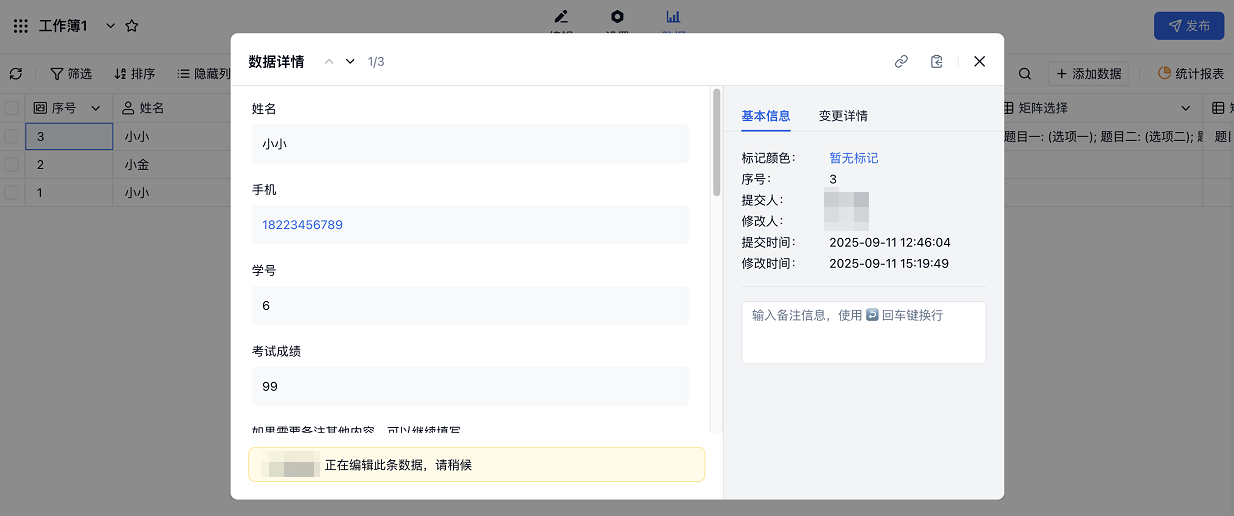The height and width of the screenshot is (516, 1234).
Task: Switch to the 变更详情 tab
Action: point(843,116)
